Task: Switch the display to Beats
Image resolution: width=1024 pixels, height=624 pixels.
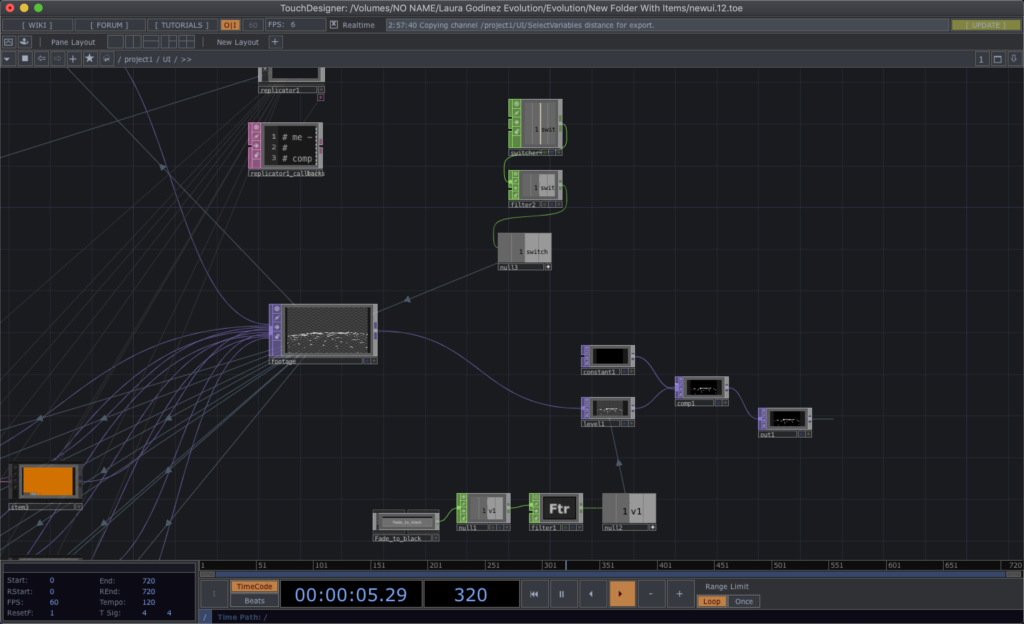Action: click(x=254, y=601)
